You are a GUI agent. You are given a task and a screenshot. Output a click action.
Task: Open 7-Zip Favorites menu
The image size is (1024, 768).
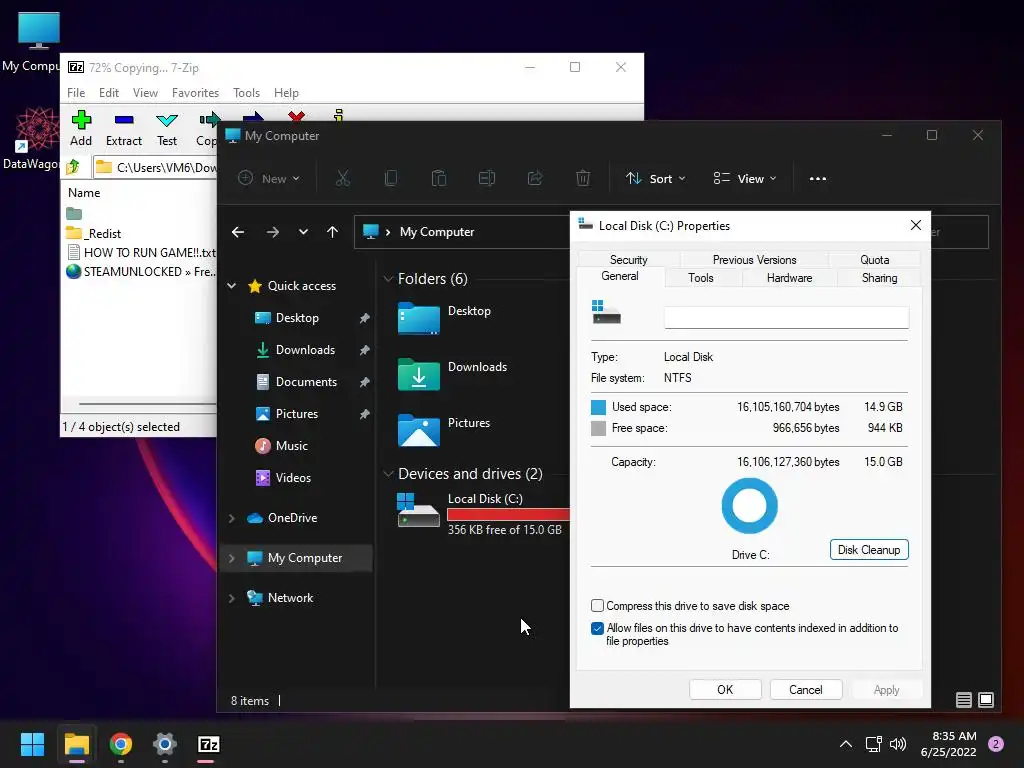(195, 93)
